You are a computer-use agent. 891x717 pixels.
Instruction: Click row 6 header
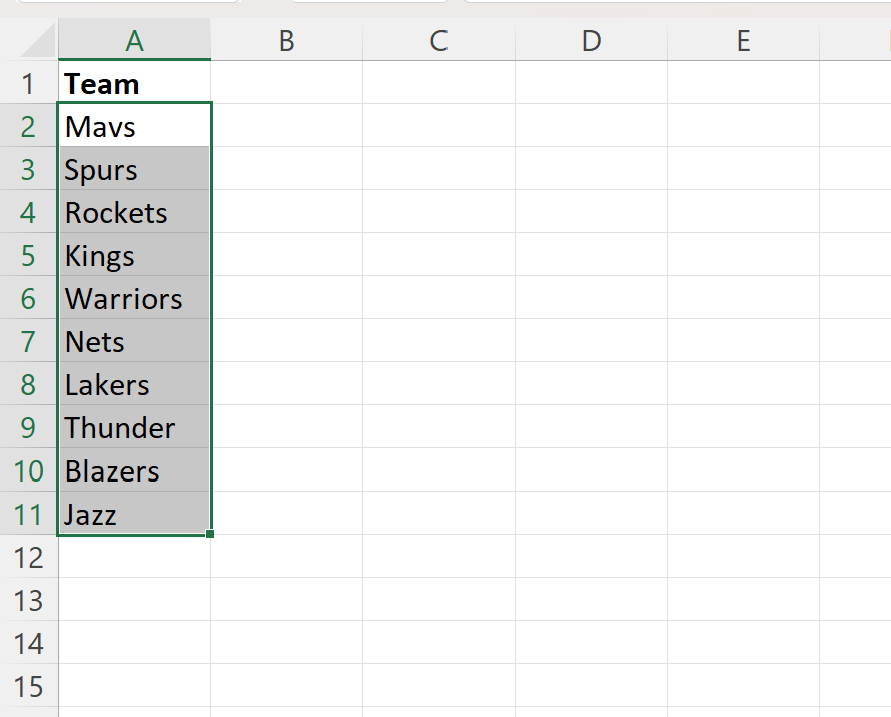(28, 299)
